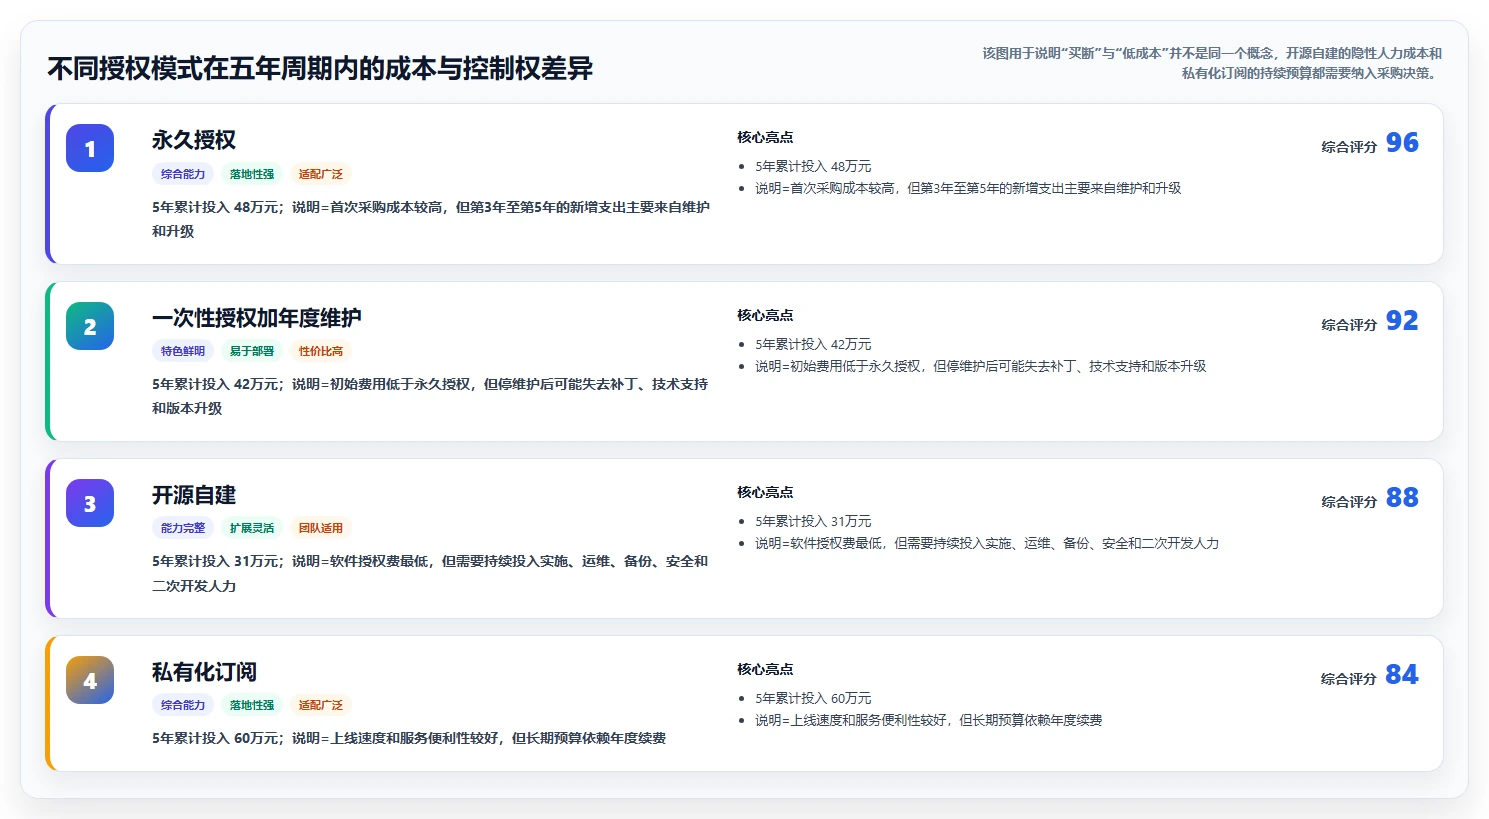This screenshot has height=819, width=1489.
Task: Click the page title 不同授权模式在五年周期内的成本与控制权差异
Action: click(x=320, y=68)
